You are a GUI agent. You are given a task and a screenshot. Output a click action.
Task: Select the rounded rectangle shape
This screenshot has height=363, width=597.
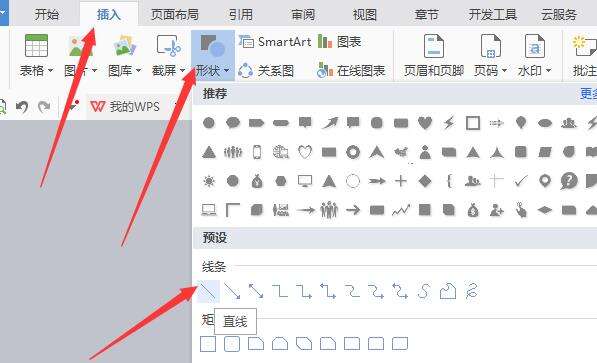pos(232,344)
